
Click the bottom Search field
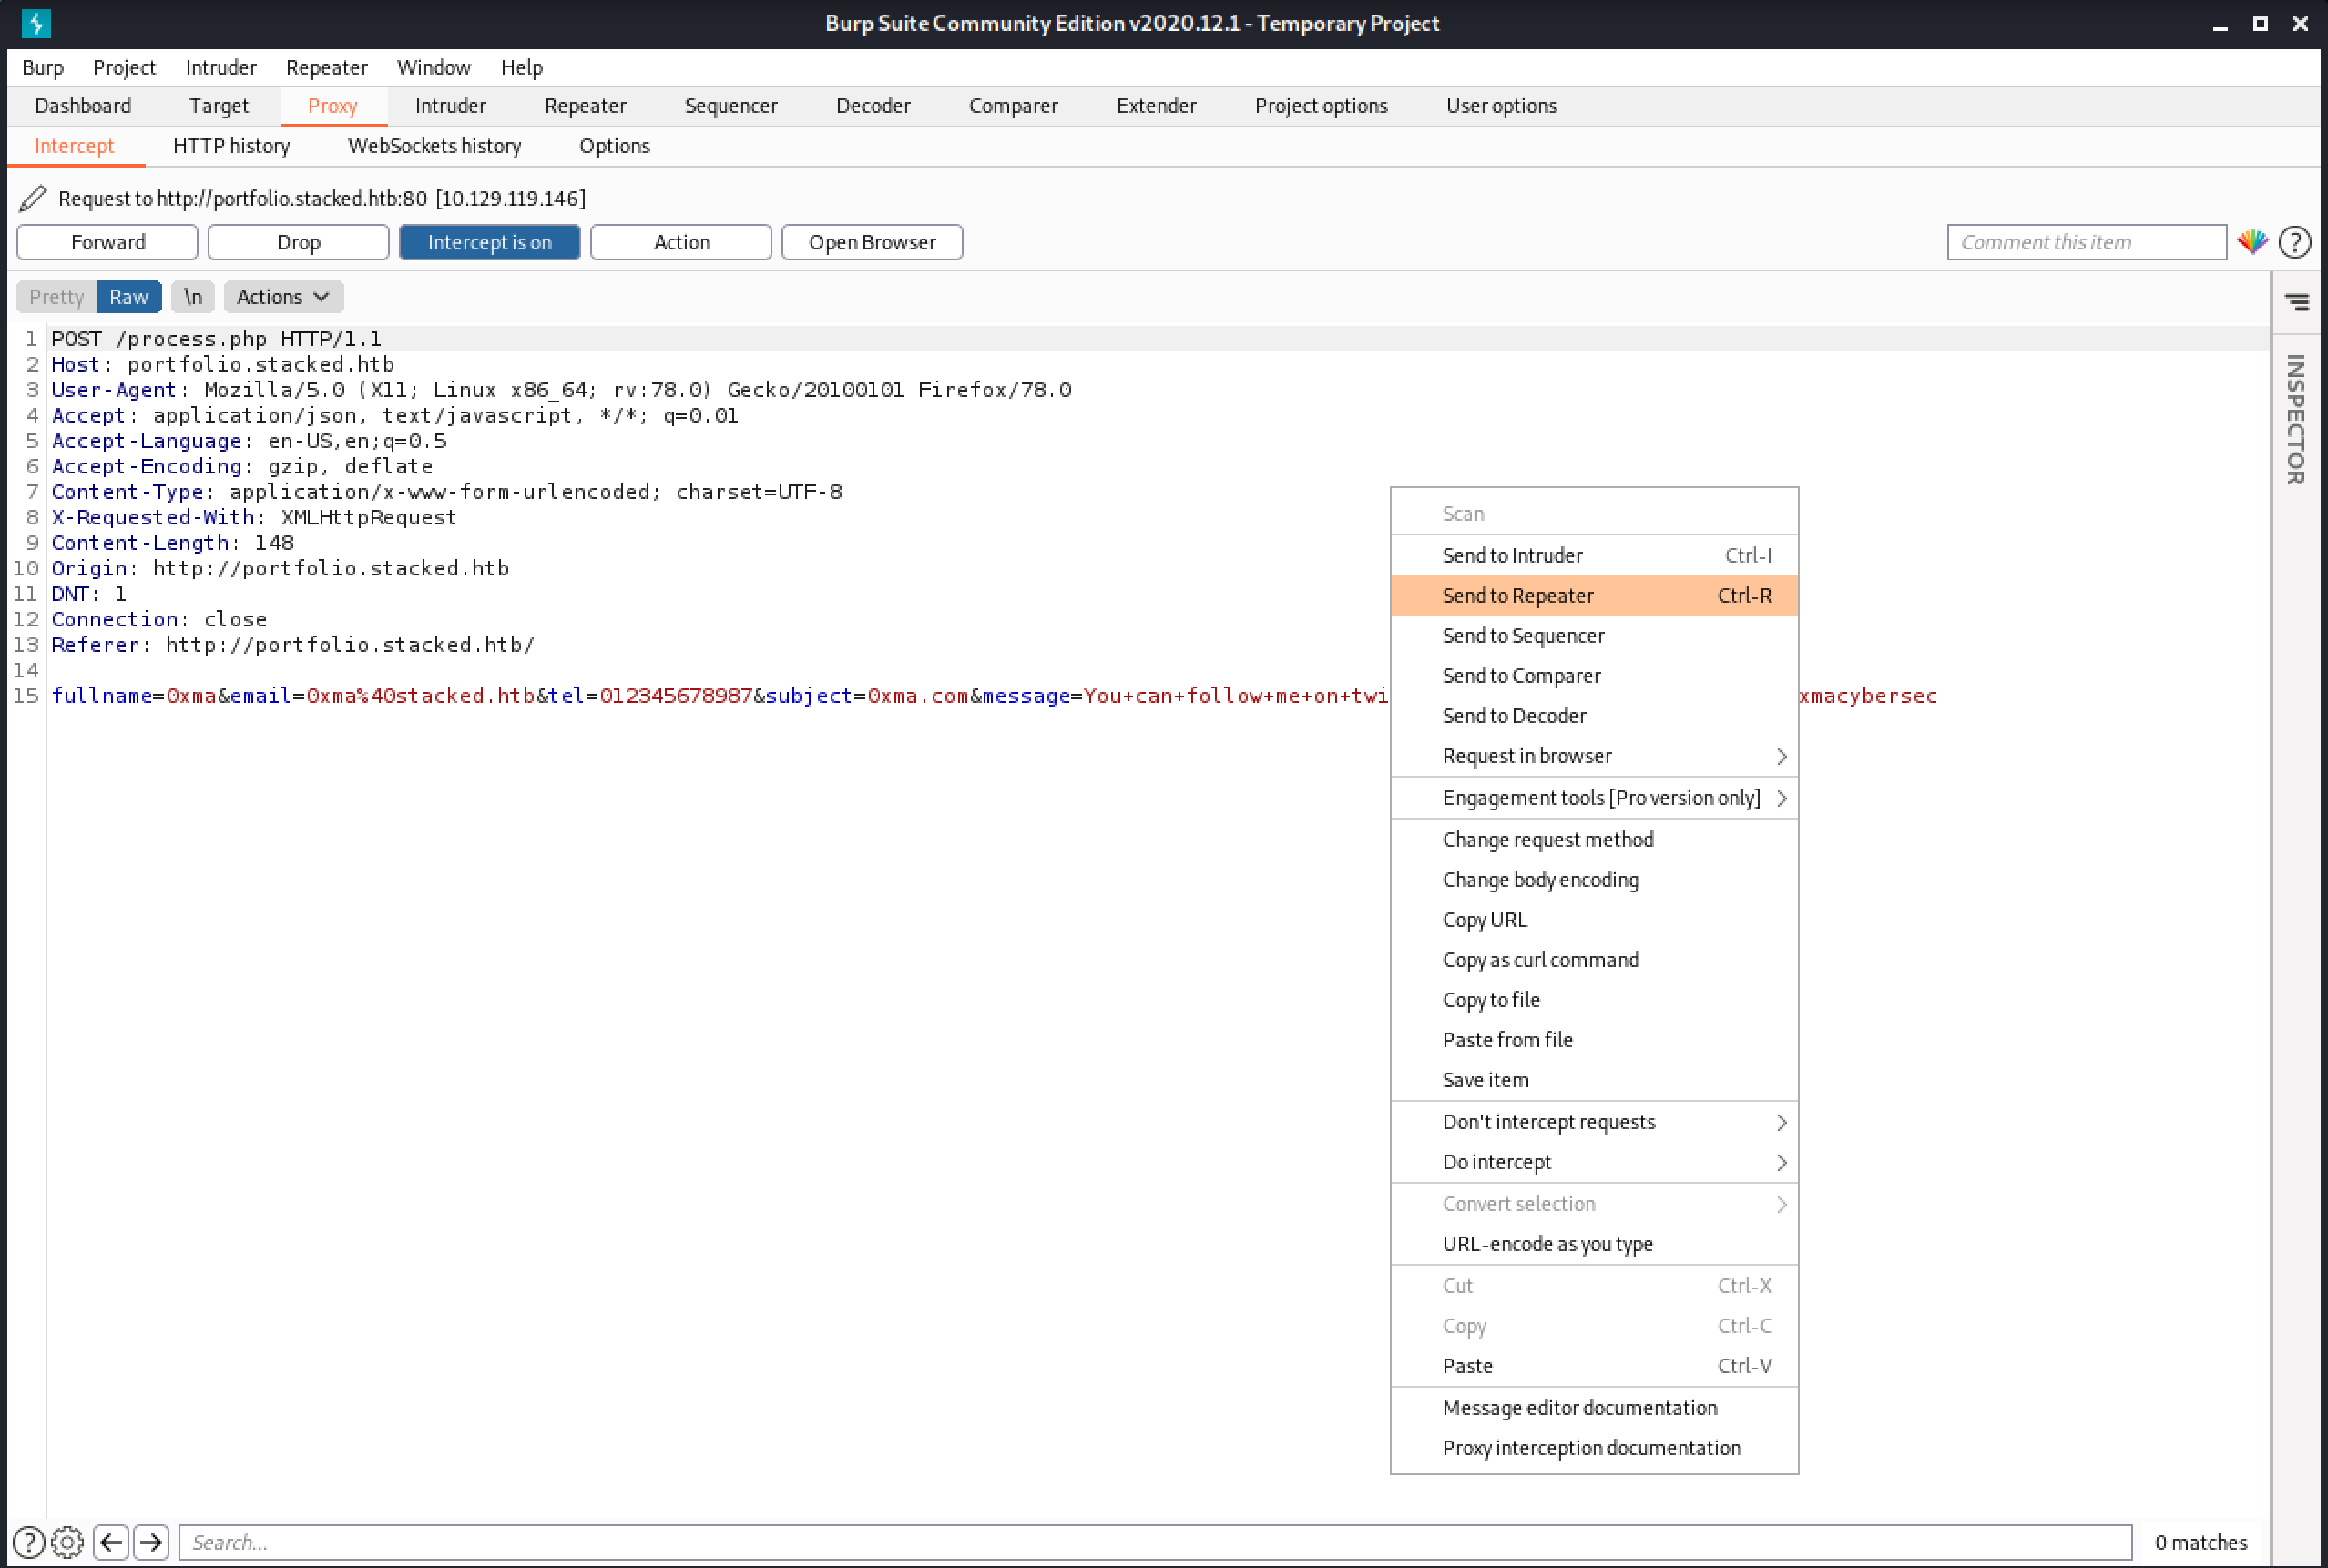tap(1155, 1542)
